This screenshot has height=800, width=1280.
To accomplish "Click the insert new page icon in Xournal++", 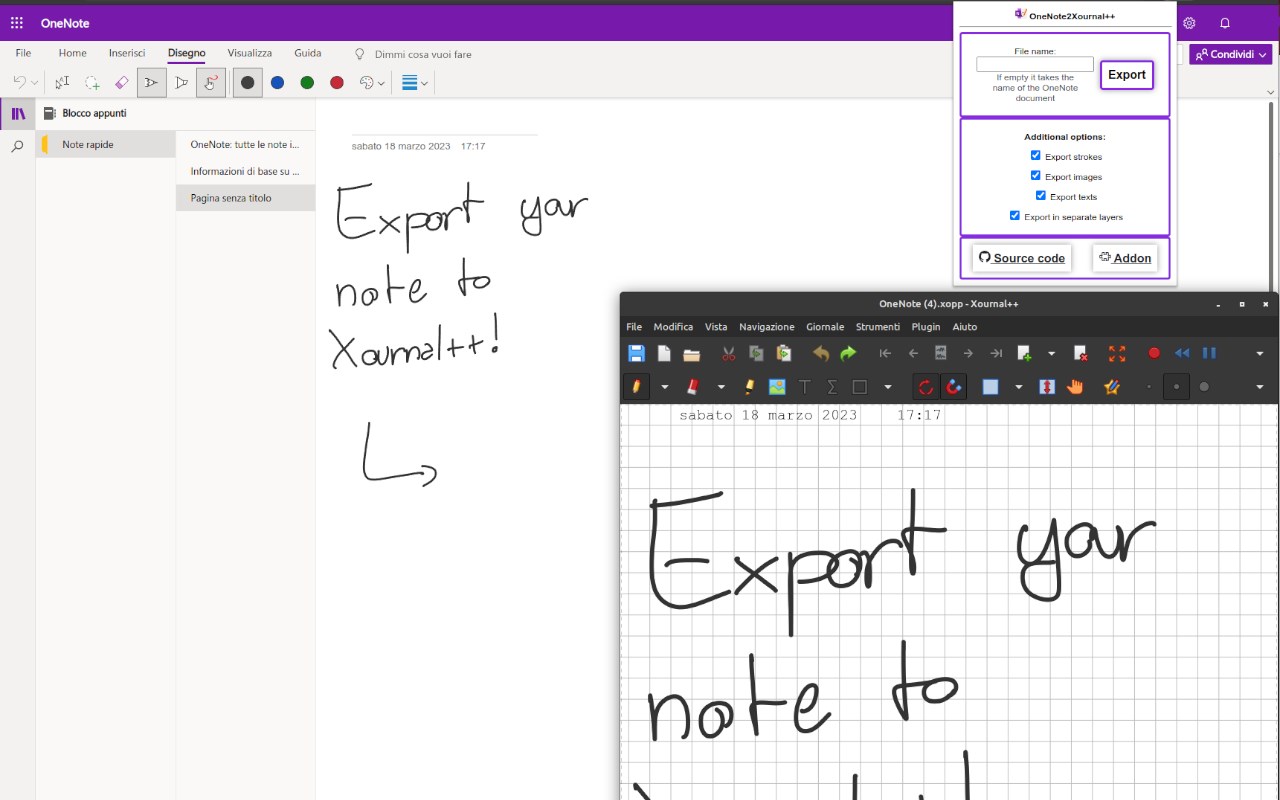I will (x=1024, y=353).
